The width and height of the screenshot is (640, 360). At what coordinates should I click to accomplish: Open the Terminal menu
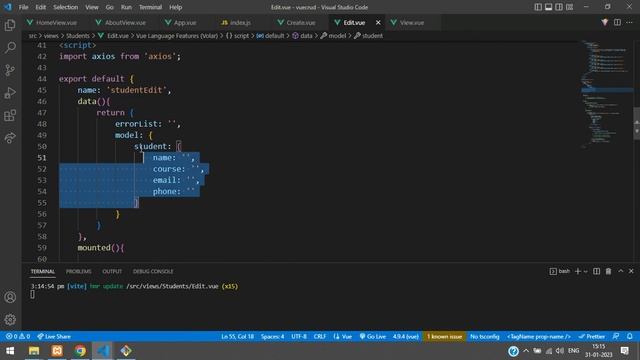150,7
